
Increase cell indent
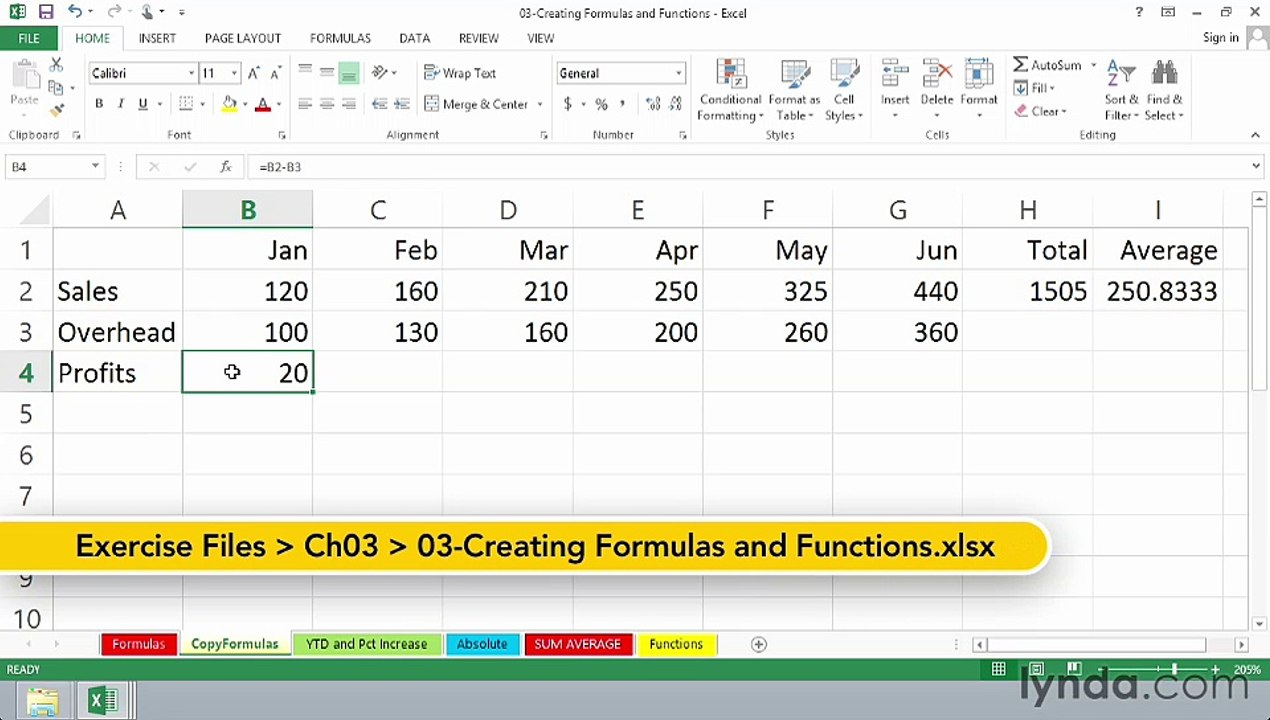pyautogui.click(x=400, y=104)
